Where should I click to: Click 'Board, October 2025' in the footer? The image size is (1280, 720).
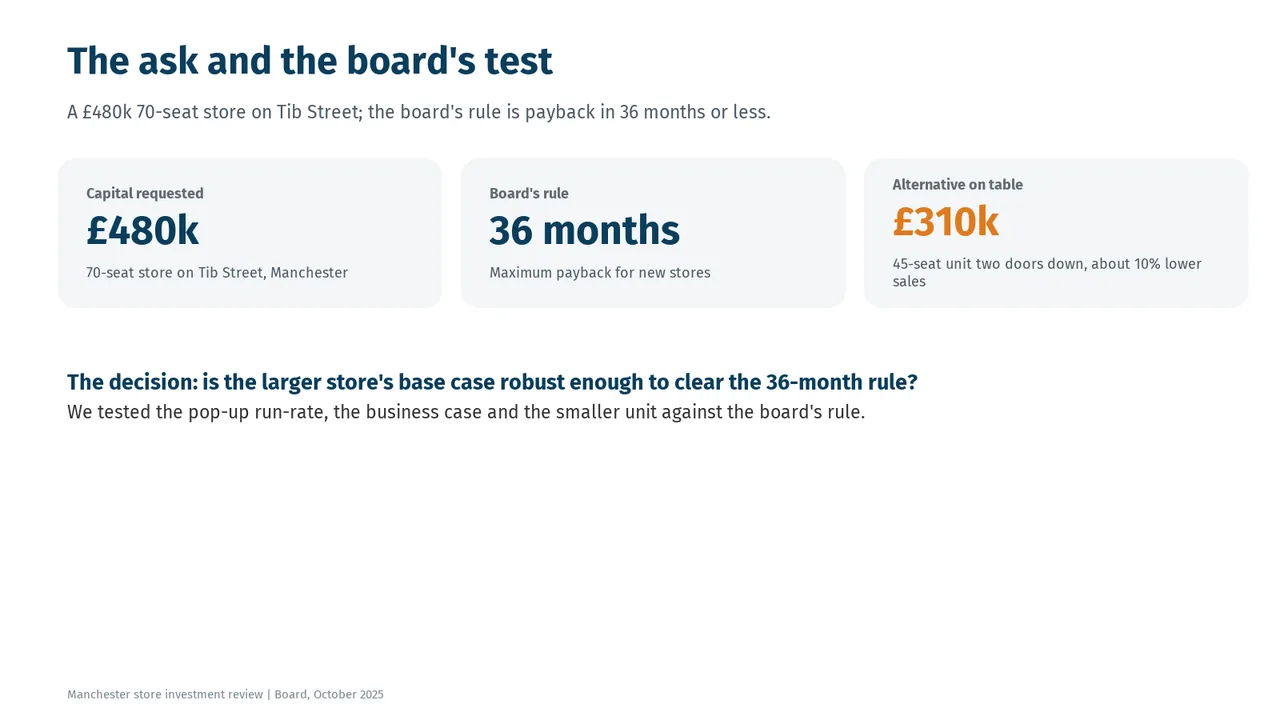coord(329,695)
